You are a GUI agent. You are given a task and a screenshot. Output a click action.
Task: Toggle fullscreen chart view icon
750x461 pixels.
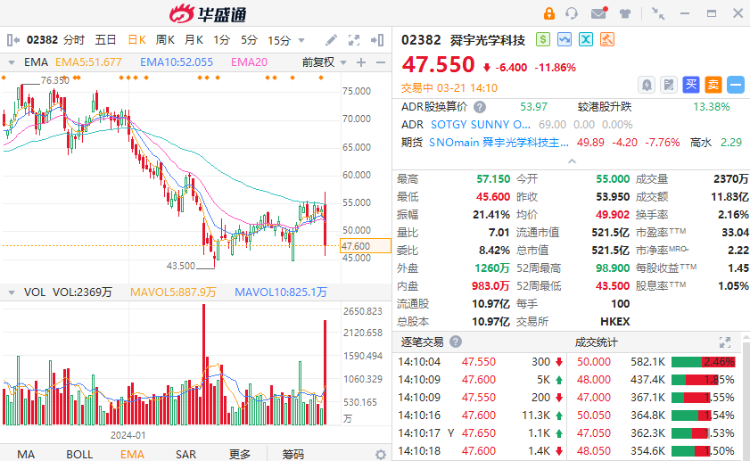[x=354, y=40]
